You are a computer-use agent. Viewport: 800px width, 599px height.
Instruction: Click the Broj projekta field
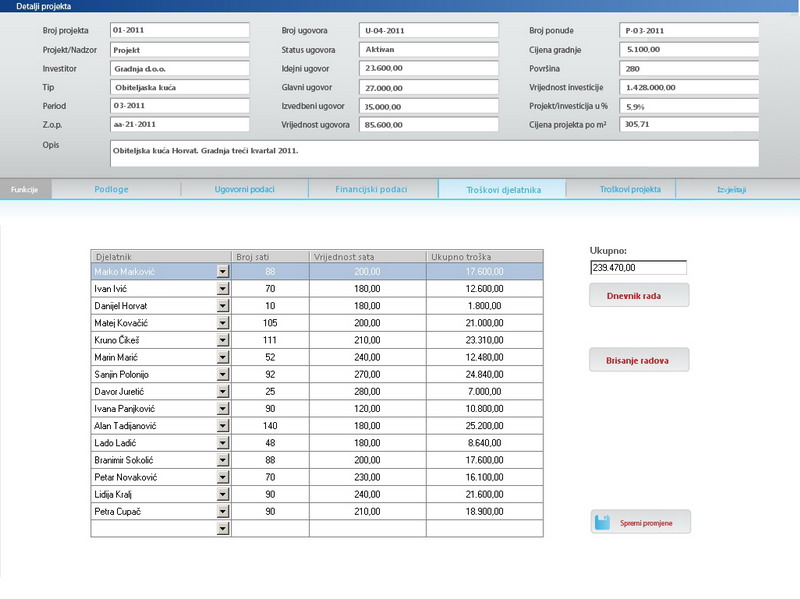(180, 30)
